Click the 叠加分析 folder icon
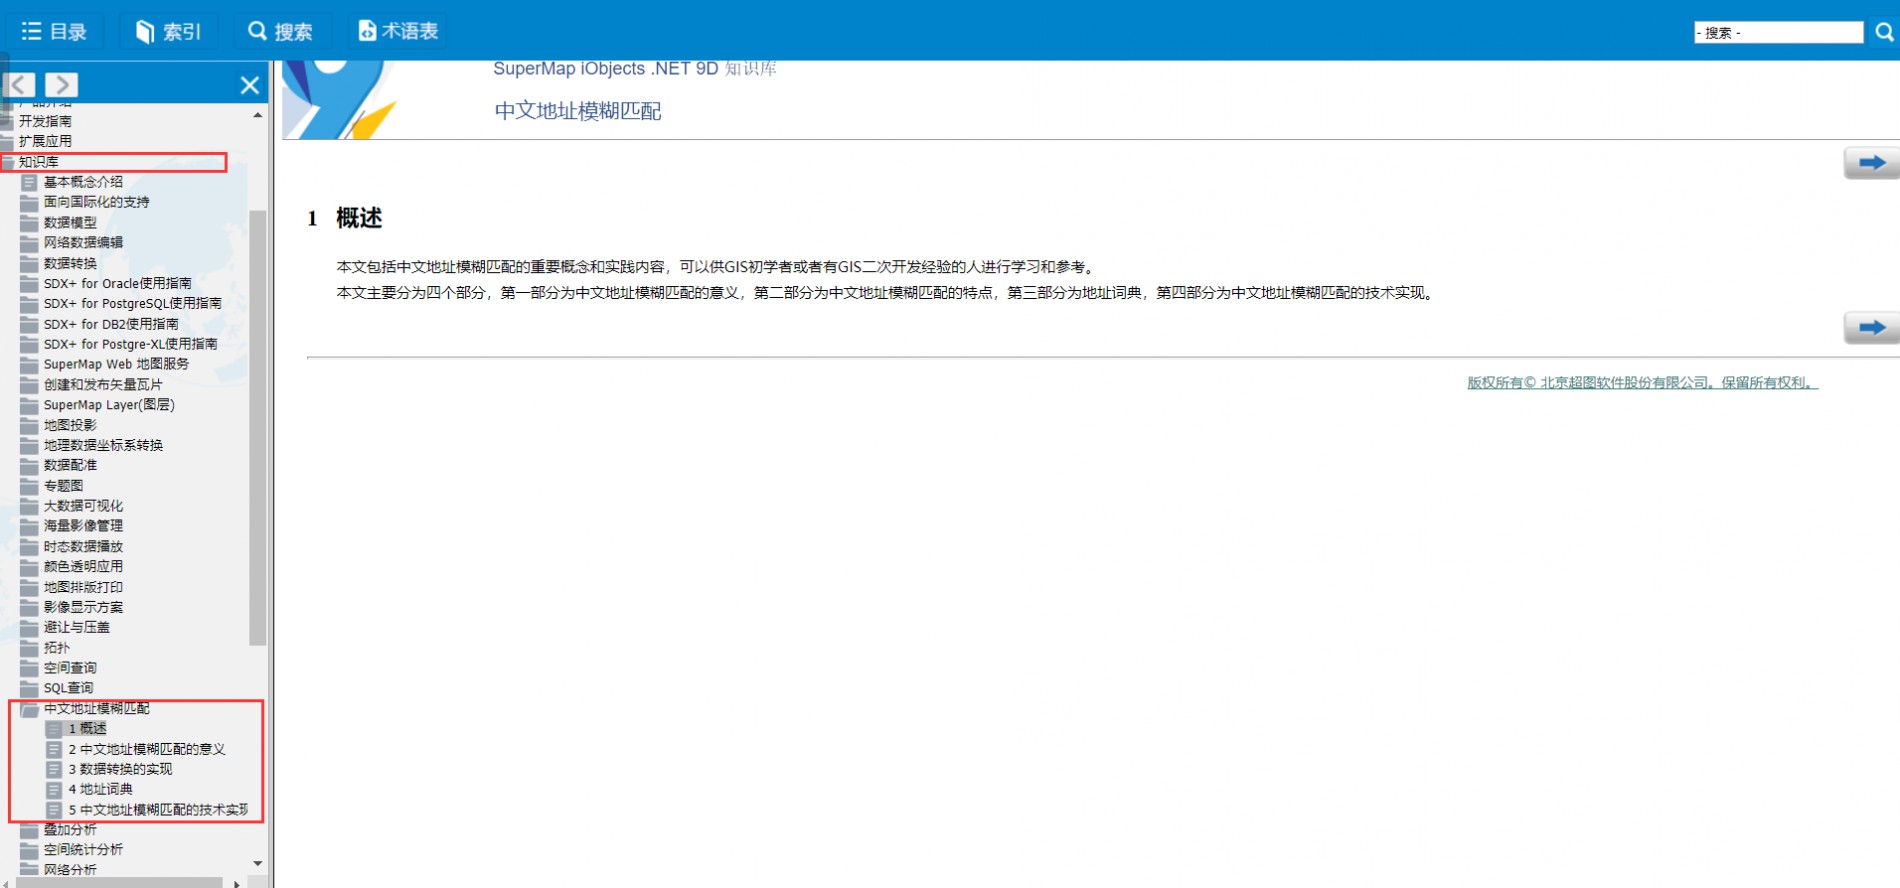The image size is (1900, 888). (29, 830)
